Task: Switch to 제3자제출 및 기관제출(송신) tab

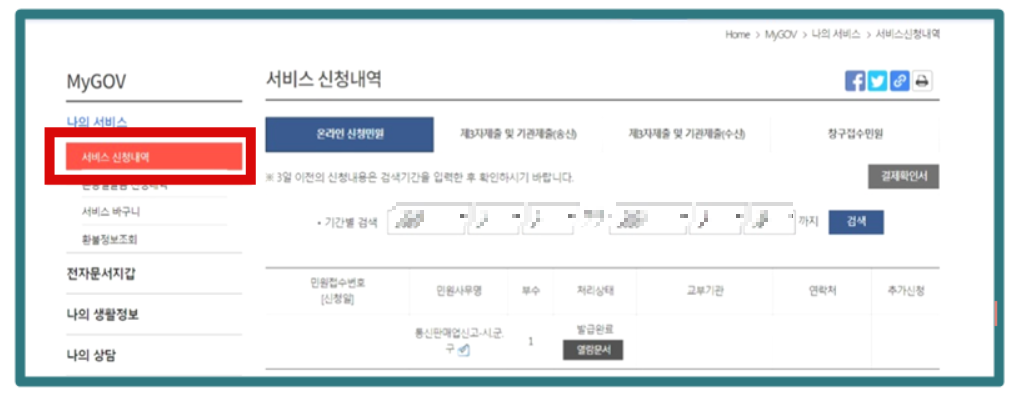Action: coord(518,135)
